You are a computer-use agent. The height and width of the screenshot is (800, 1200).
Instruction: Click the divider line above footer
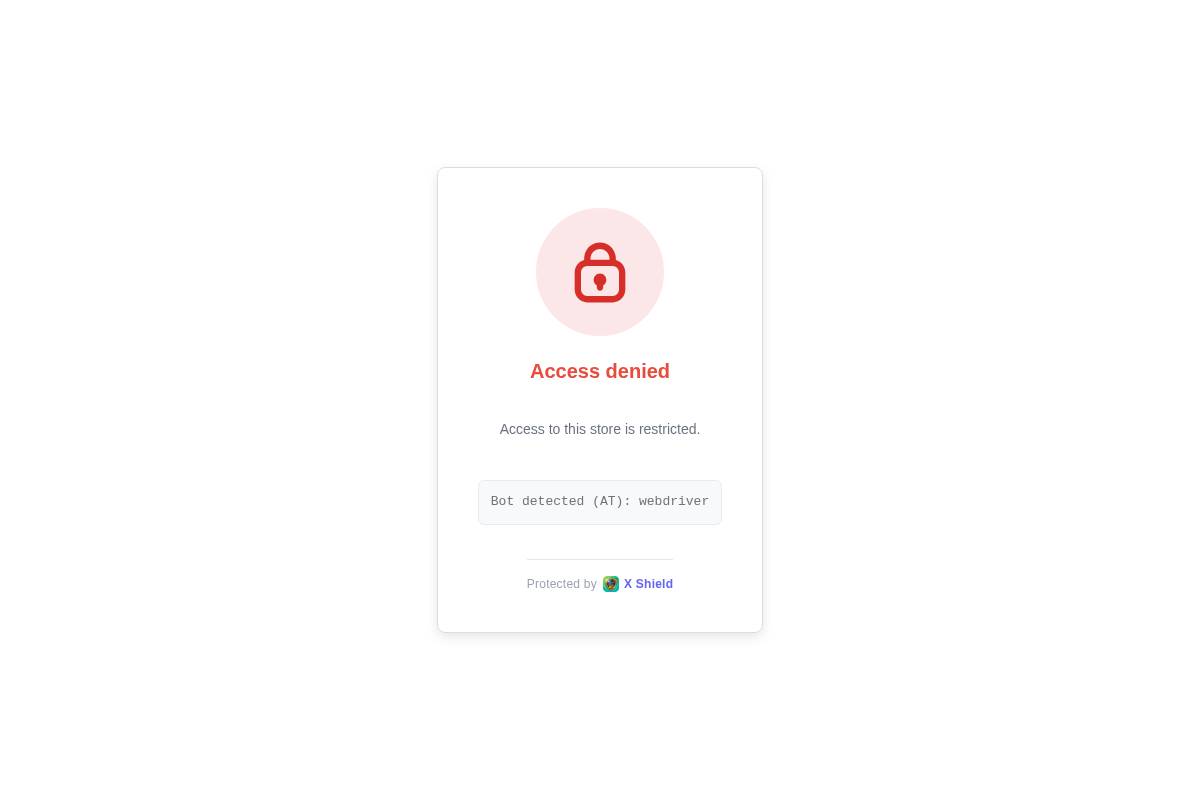pyautogui.click(x=600, y=559)
